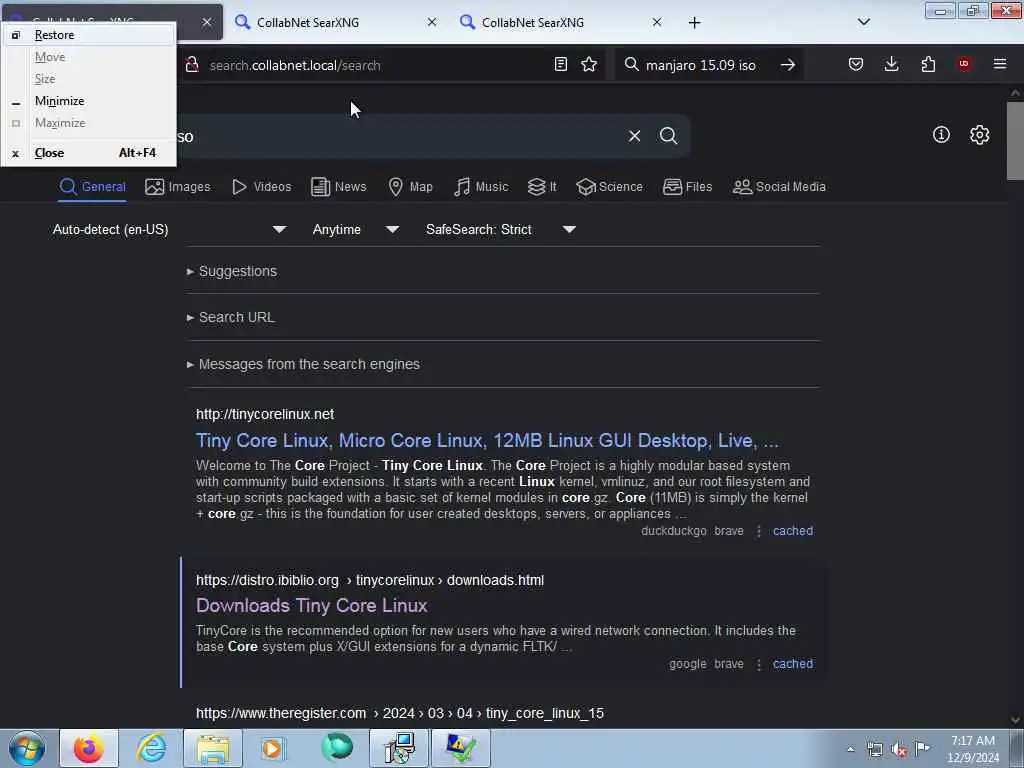The height and width of the screenshot is (768, 1024).
Task: Open the Downloads panel icon
Action: coord(891,64)
